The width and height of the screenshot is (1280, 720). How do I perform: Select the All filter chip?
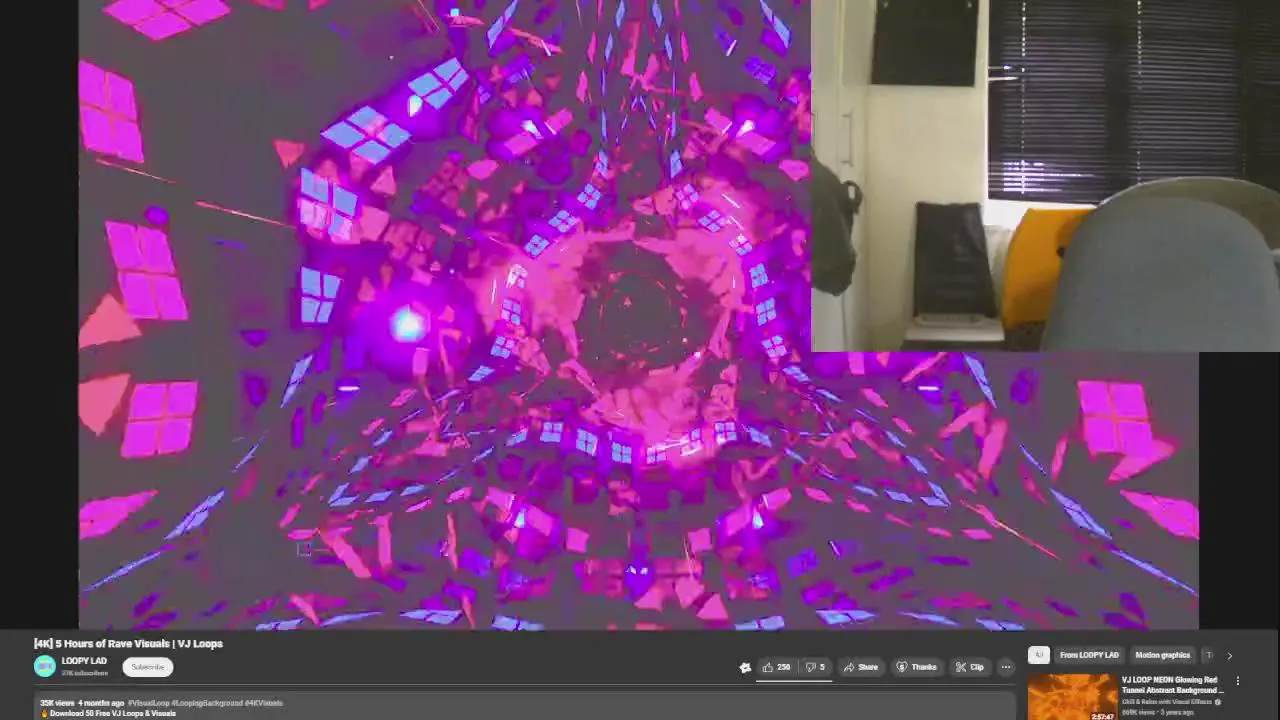pos(1038,655)
